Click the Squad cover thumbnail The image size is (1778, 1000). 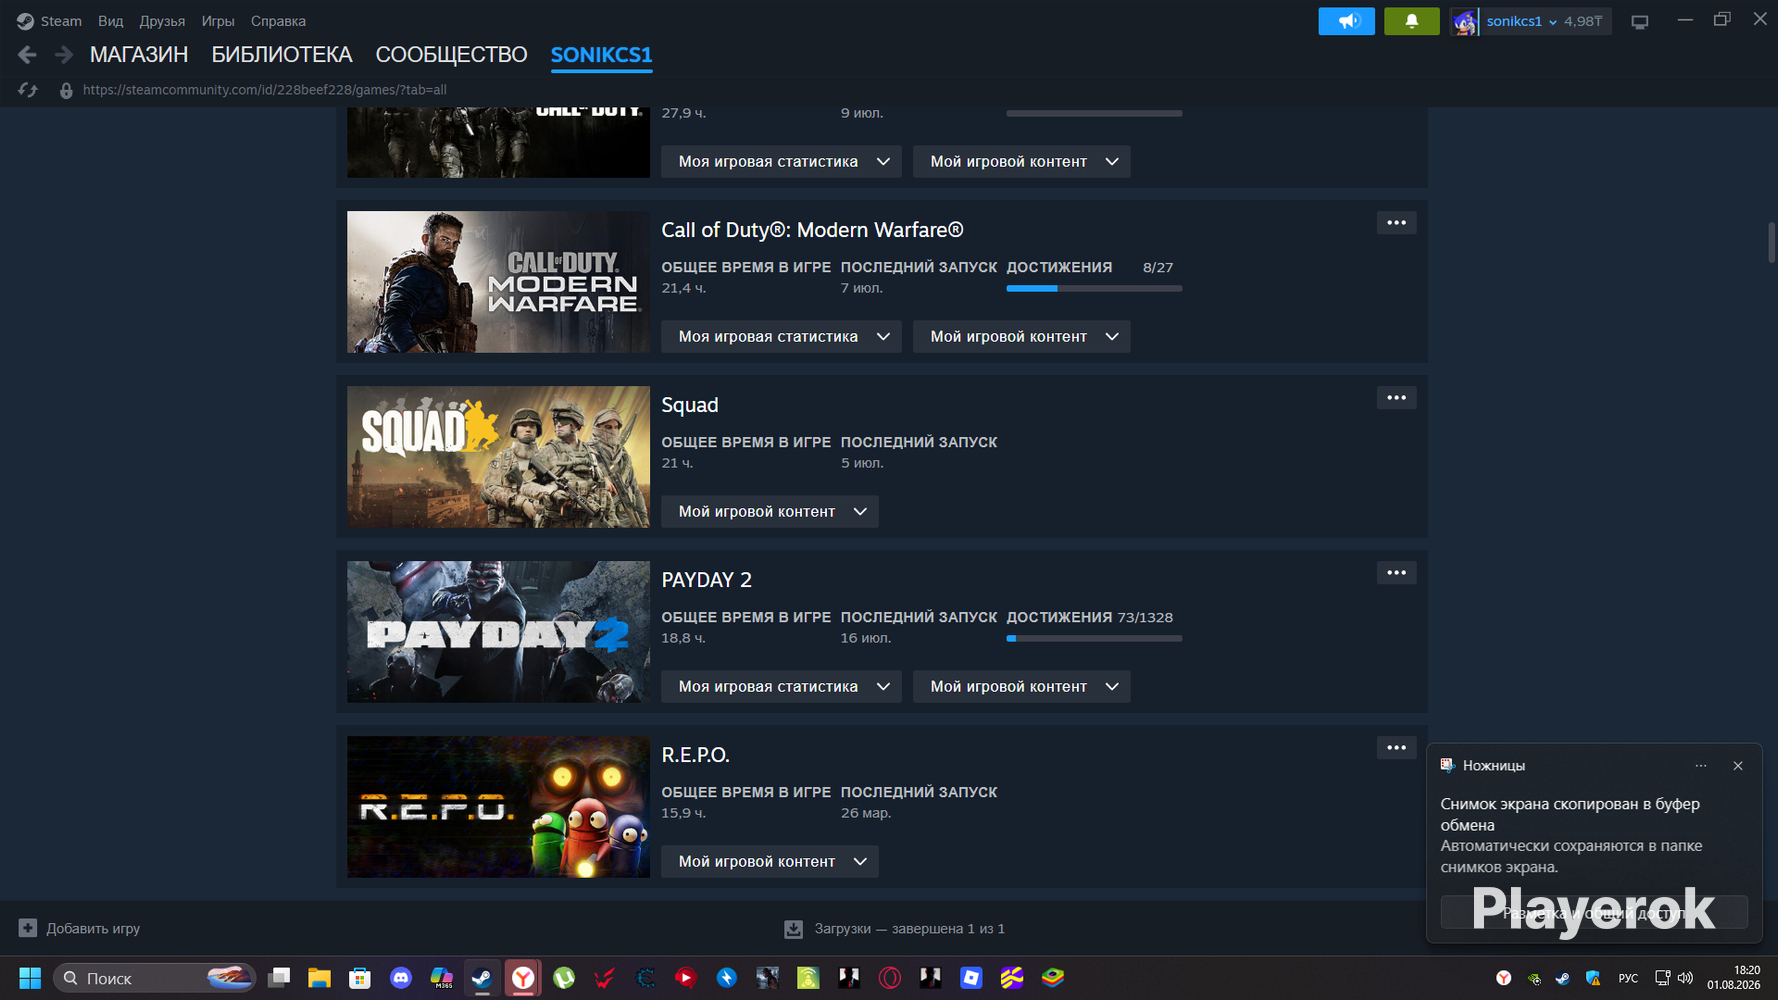coord(498,457)
